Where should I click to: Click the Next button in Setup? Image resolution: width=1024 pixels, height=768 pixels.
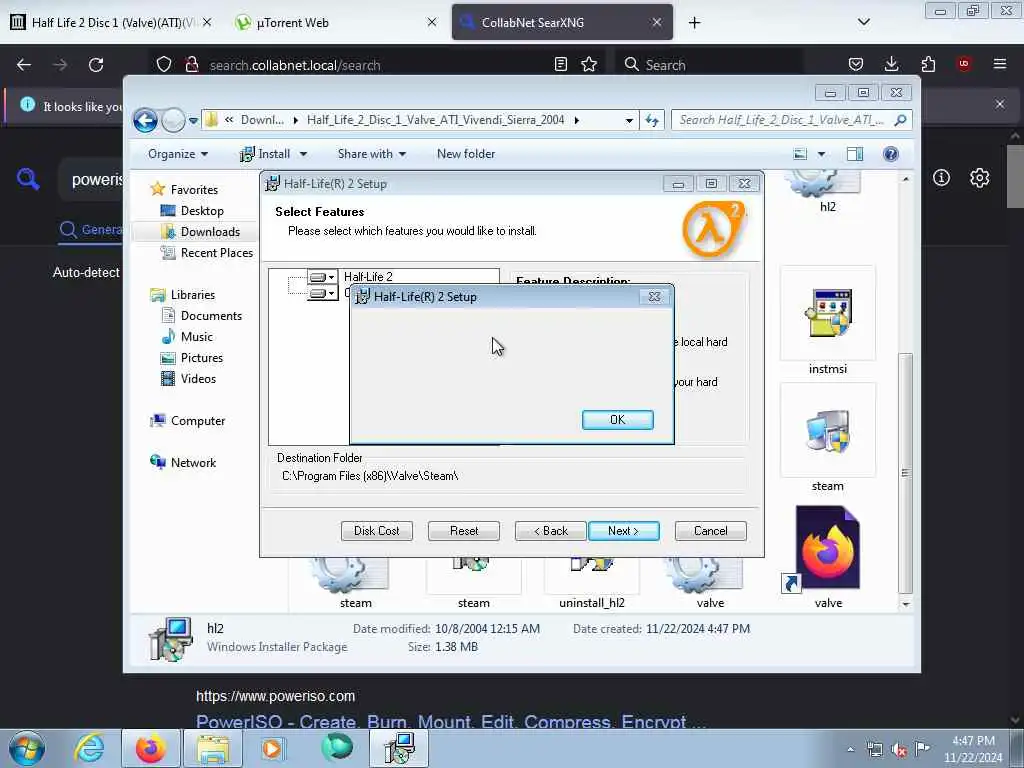click(x=624, y=531)
